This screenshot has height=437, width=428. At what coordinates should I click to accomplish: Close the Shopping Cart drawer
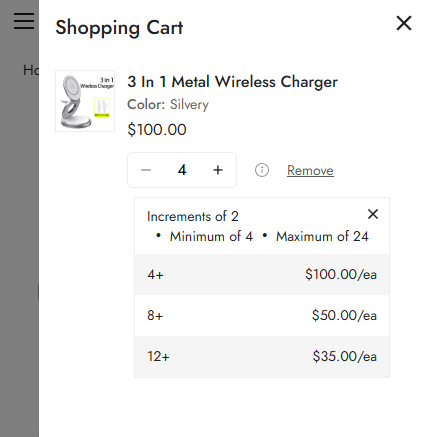coord(404,23)
